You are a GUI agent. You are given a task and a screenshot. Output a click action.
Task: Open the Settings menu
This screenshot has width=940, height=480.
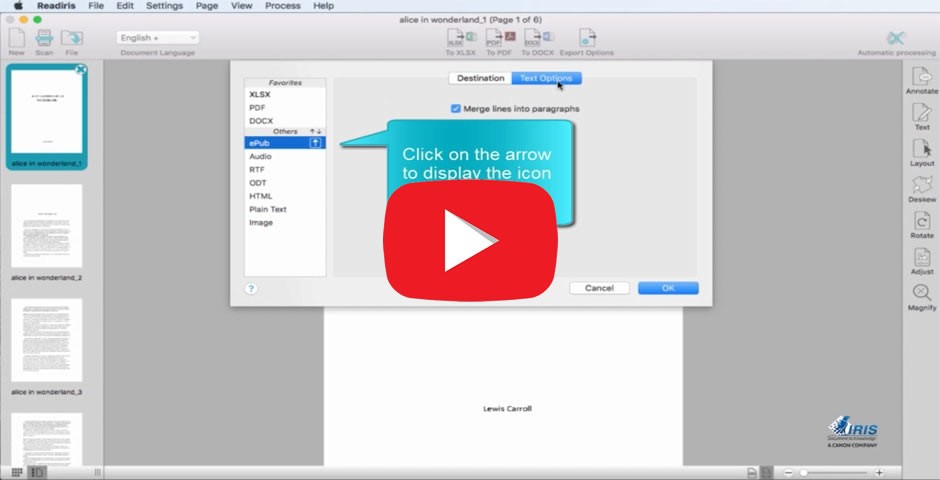164,5
